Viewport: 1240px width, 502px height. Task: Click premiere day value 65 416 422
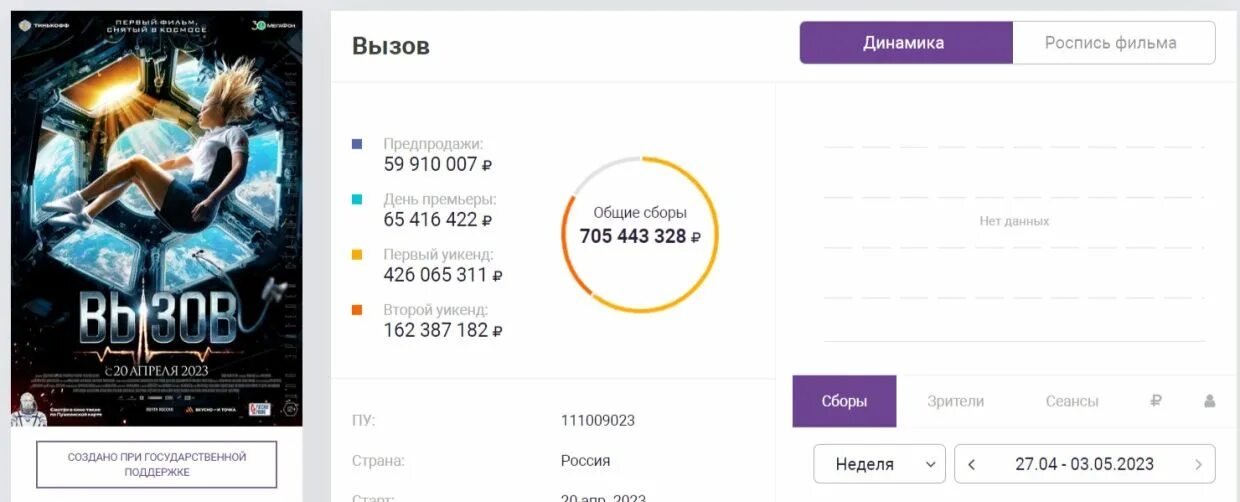(438, 219)
